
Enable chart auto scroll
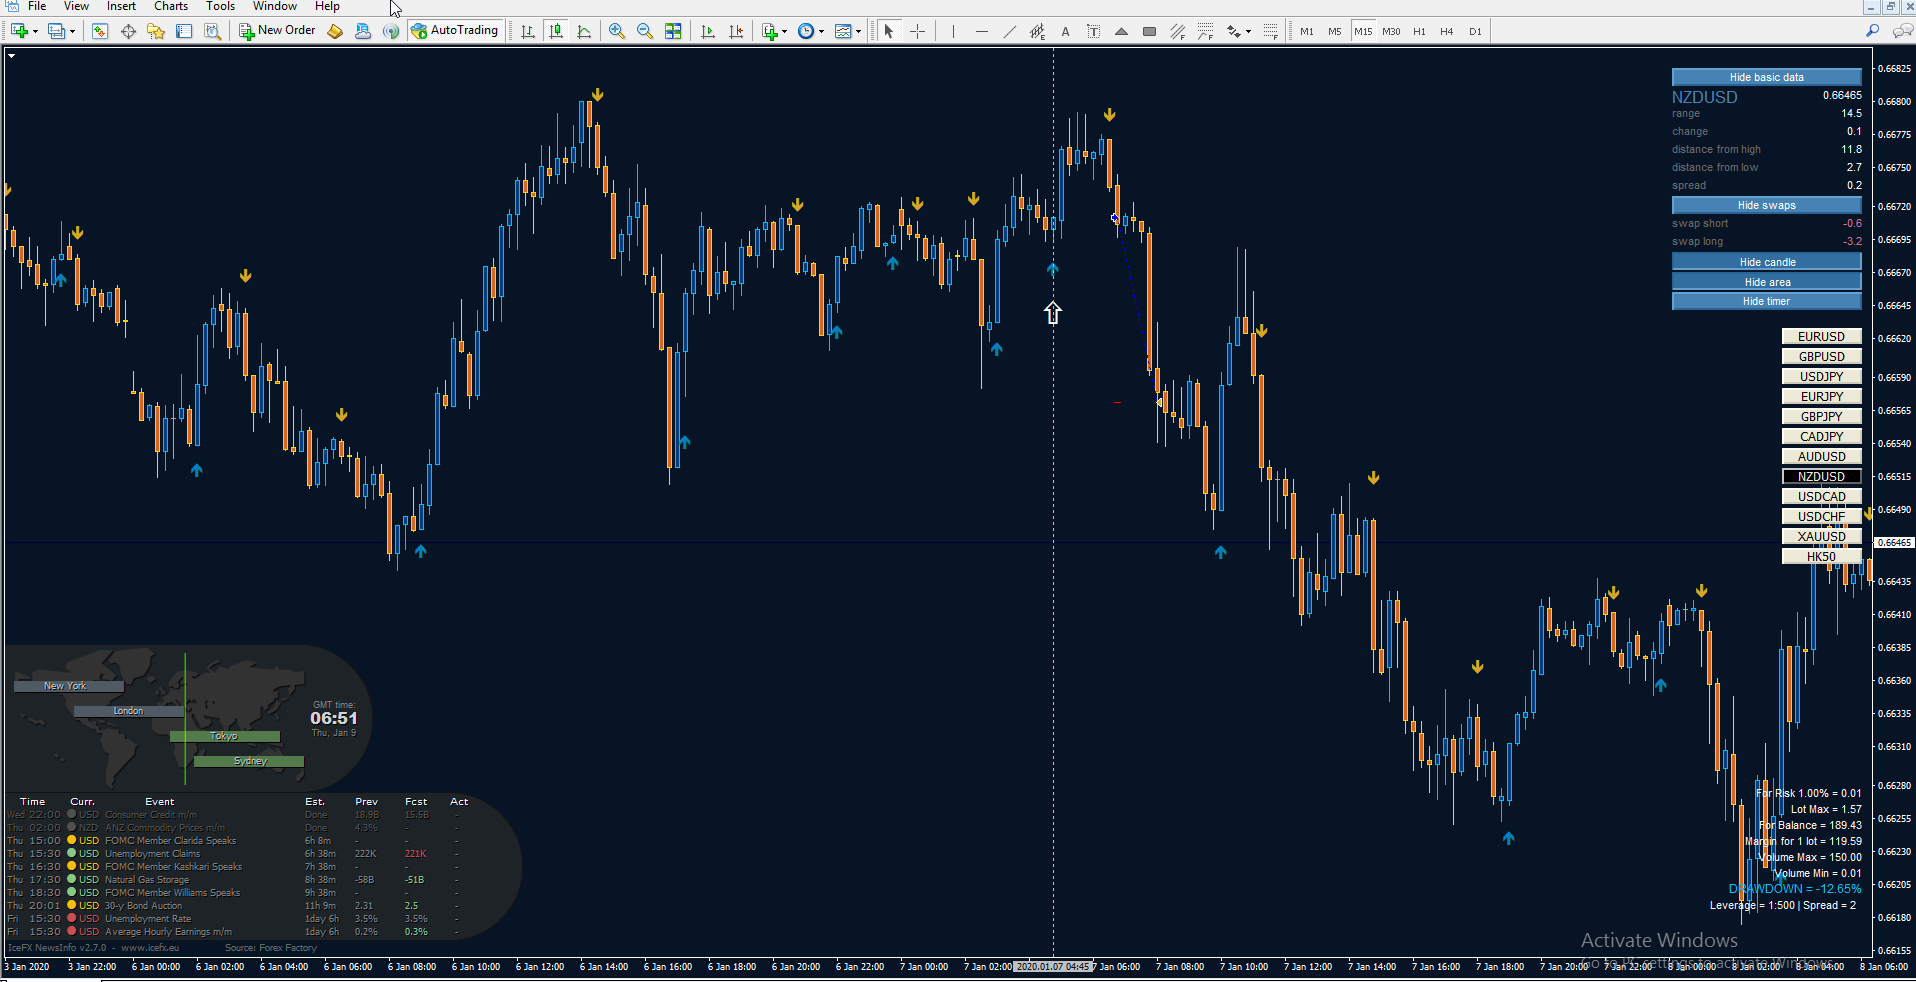pyautogui.click(x=708, y=31)
